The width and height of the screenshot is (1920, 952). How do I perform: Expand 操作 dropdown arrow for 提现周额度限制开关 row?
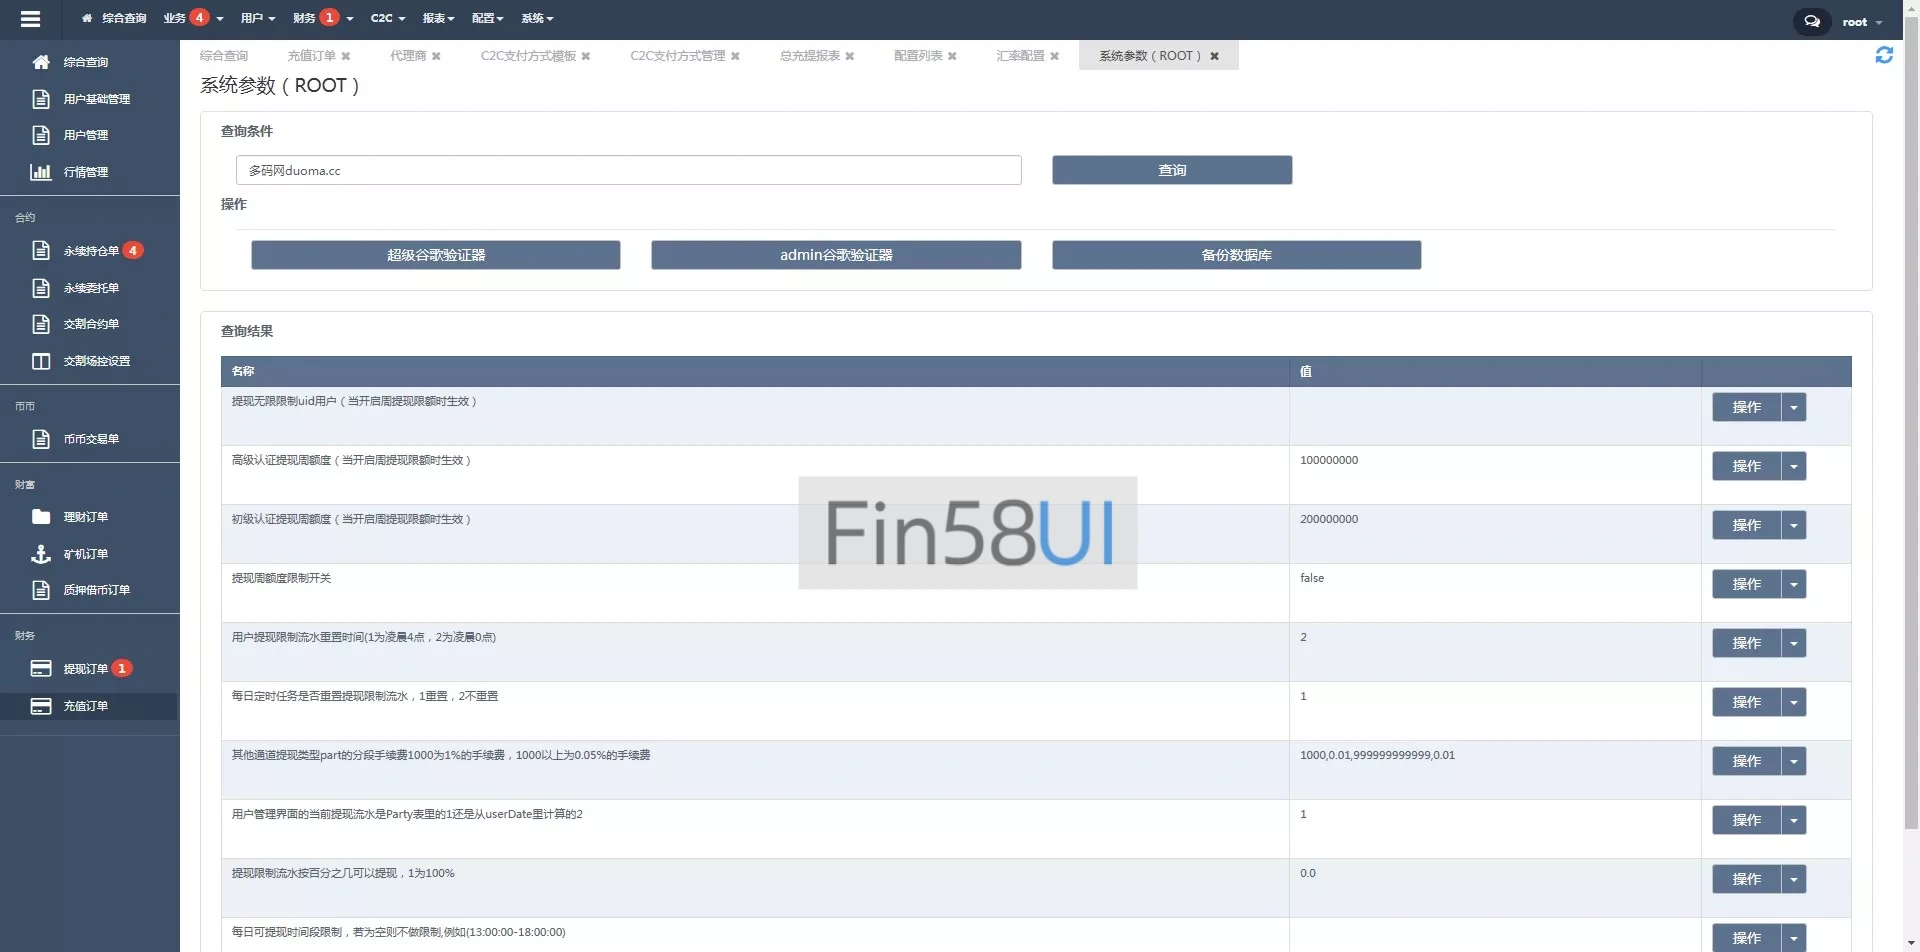point(1794,585)
